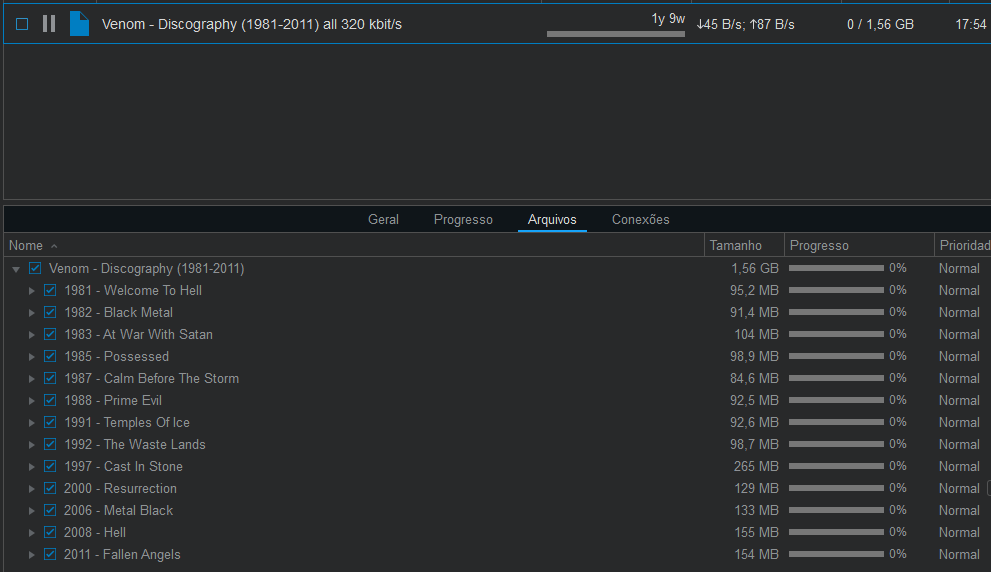Click the 1y 9w remaining time text
The width and height of the screenshot is (991, 572).
tap(668, 19)
